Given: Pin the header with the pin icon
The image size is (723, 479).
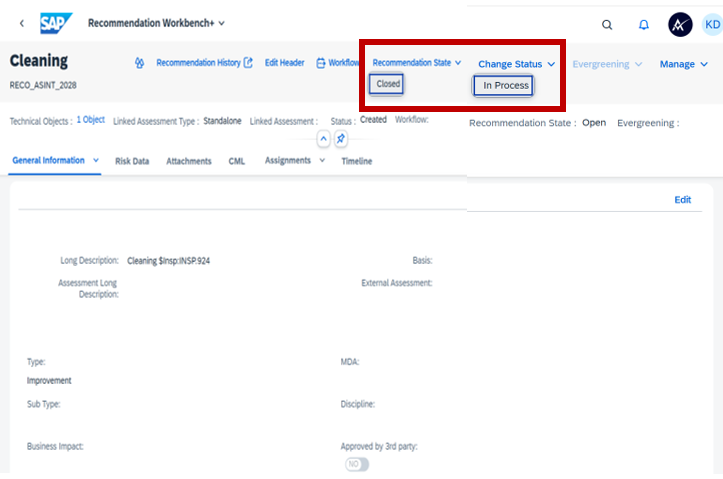Looking at the screenshot, I should (341, 139).
